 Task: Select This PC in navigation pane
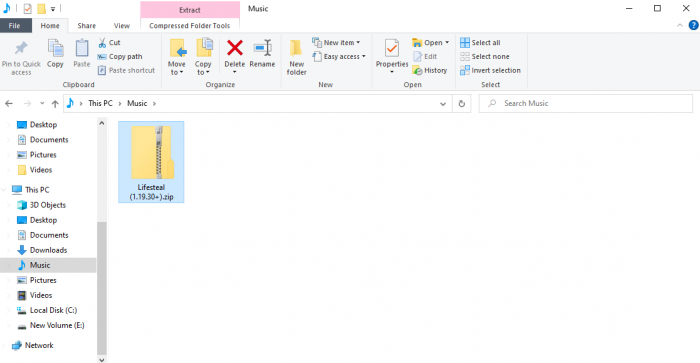tap(38, 190)
